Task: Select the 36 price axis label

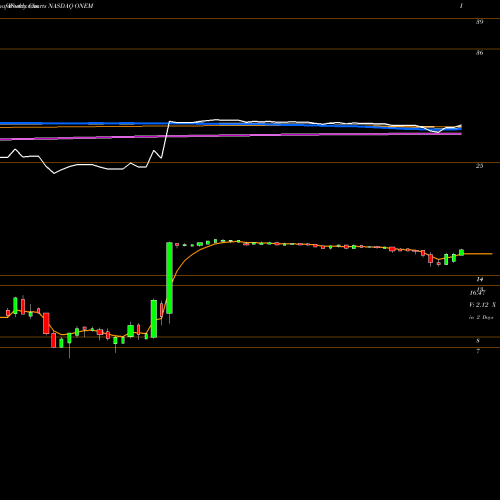Action: click(x=479, y=53)
